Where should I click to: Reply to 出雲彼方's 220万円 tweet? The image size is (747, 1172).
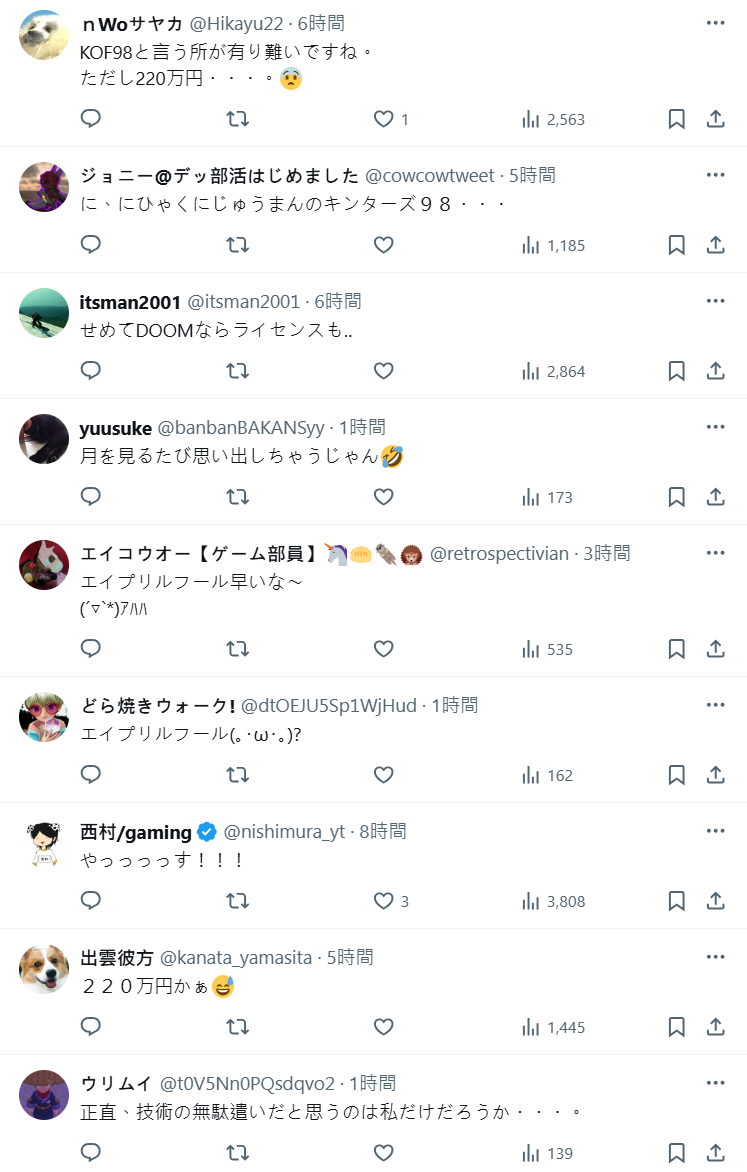pyautogui.click(x=91, y=1027)
